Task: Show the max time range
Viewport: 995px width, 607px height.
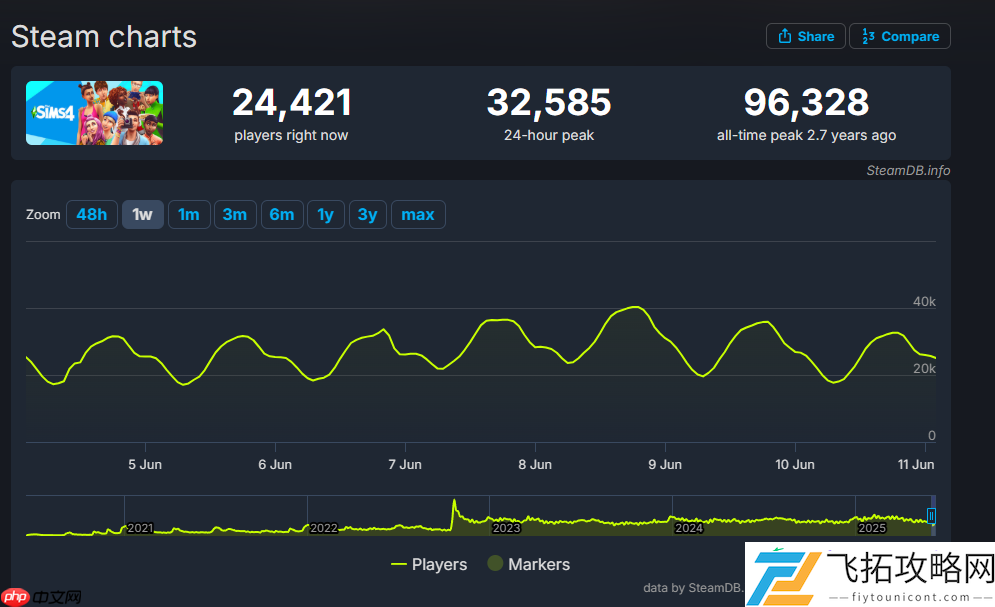Action: click(418, 214)
